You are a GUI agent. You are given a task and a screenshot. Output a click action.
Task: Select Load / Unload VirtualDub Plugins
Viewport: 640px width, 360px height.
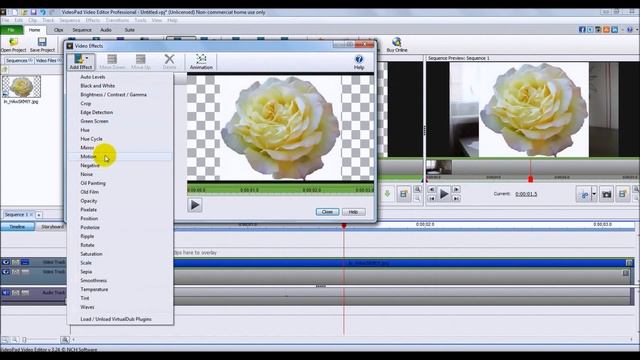coord(116,319)
